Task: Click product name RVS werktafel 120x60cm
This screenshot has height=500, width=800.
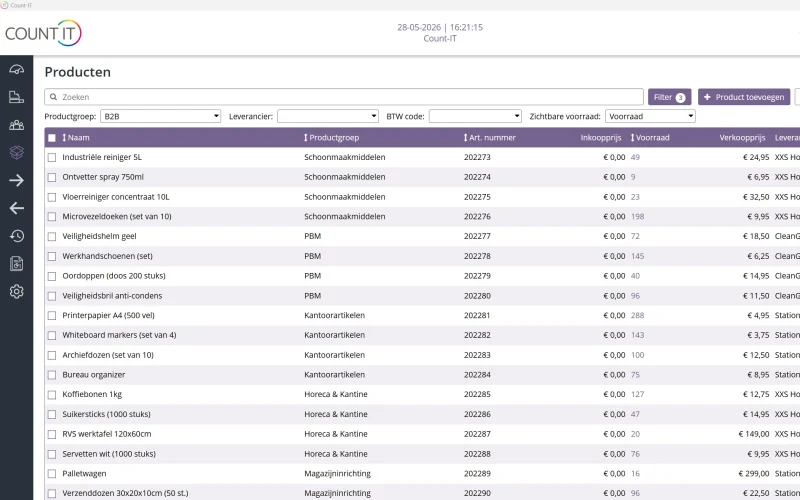Action: click(107, 434)
